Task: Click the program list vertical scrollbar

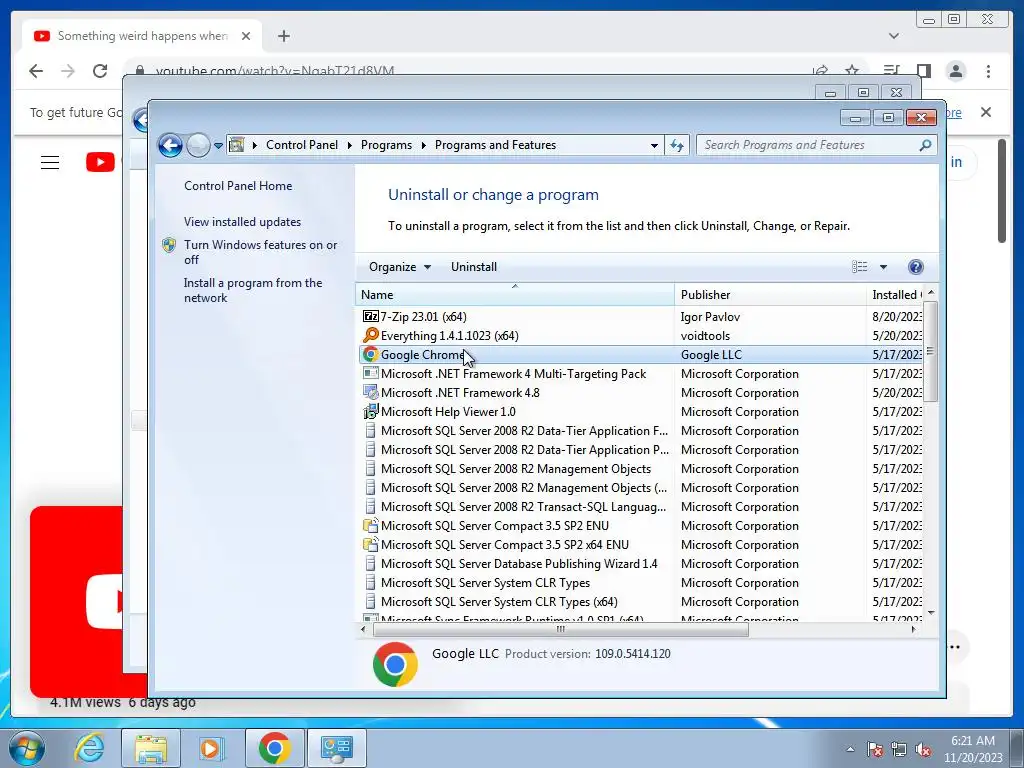Action: pyautogui.click(x=931, y=351)
